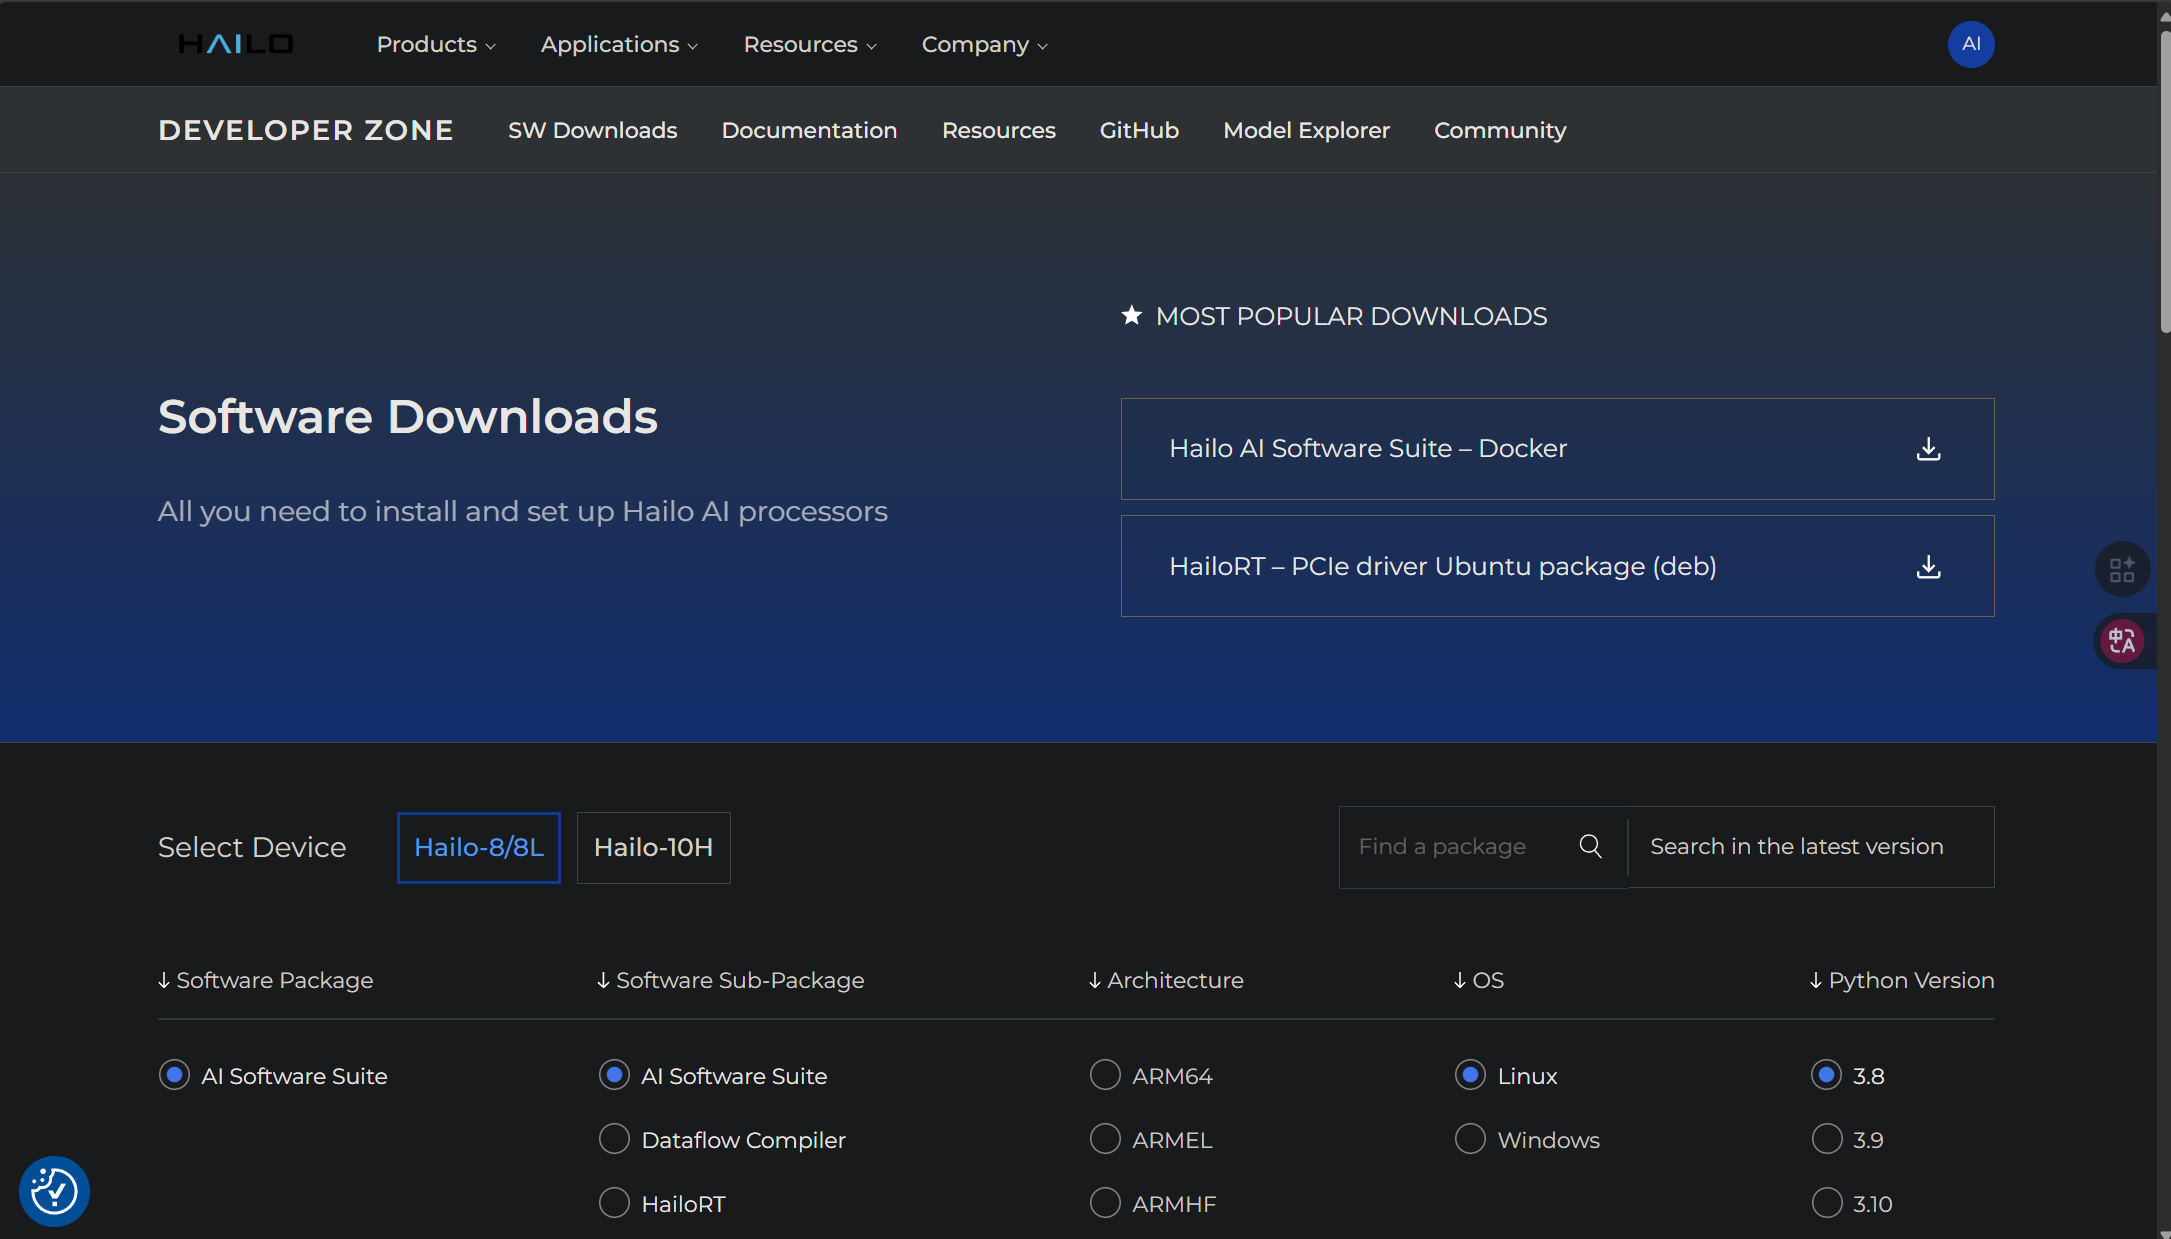
Task: Expand the Products menu
Action: [x=436, y=45]
